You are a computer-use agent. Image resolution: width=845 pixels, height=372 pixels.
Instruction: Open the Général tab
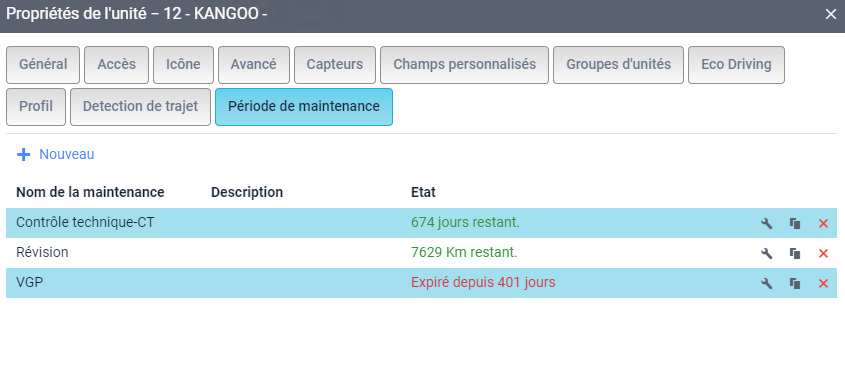point(43,65)
